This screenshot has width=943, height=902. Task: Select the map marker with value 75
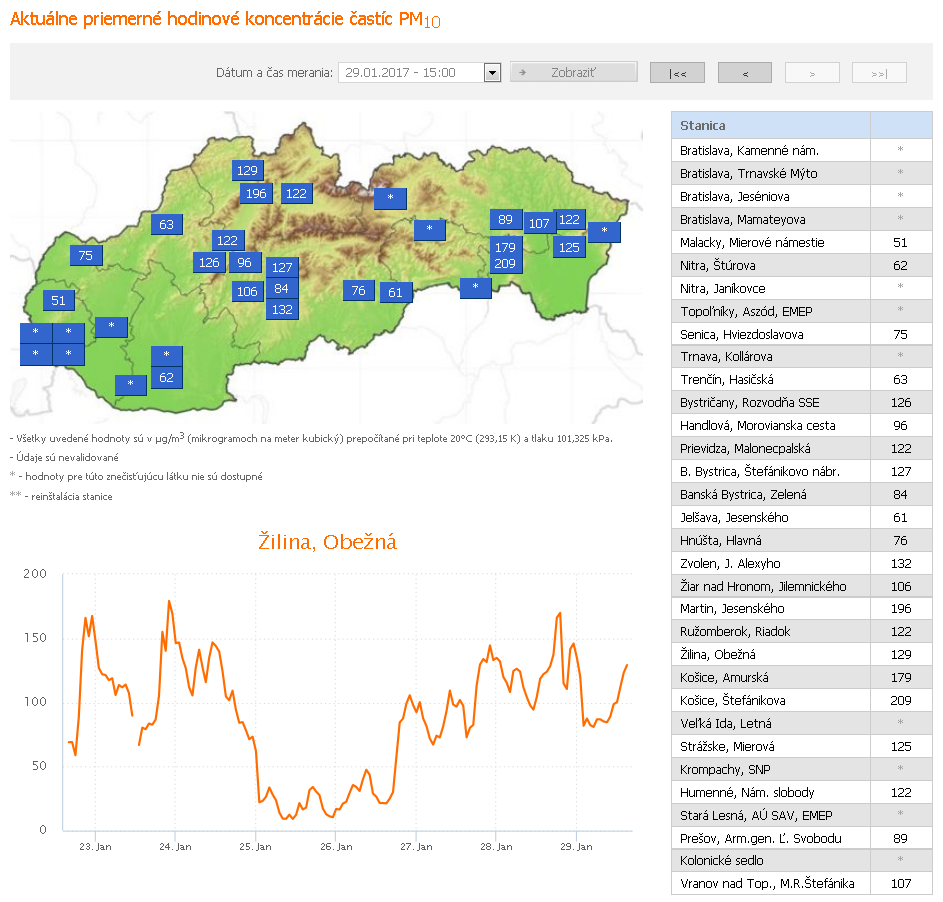(x=85, y=255)
